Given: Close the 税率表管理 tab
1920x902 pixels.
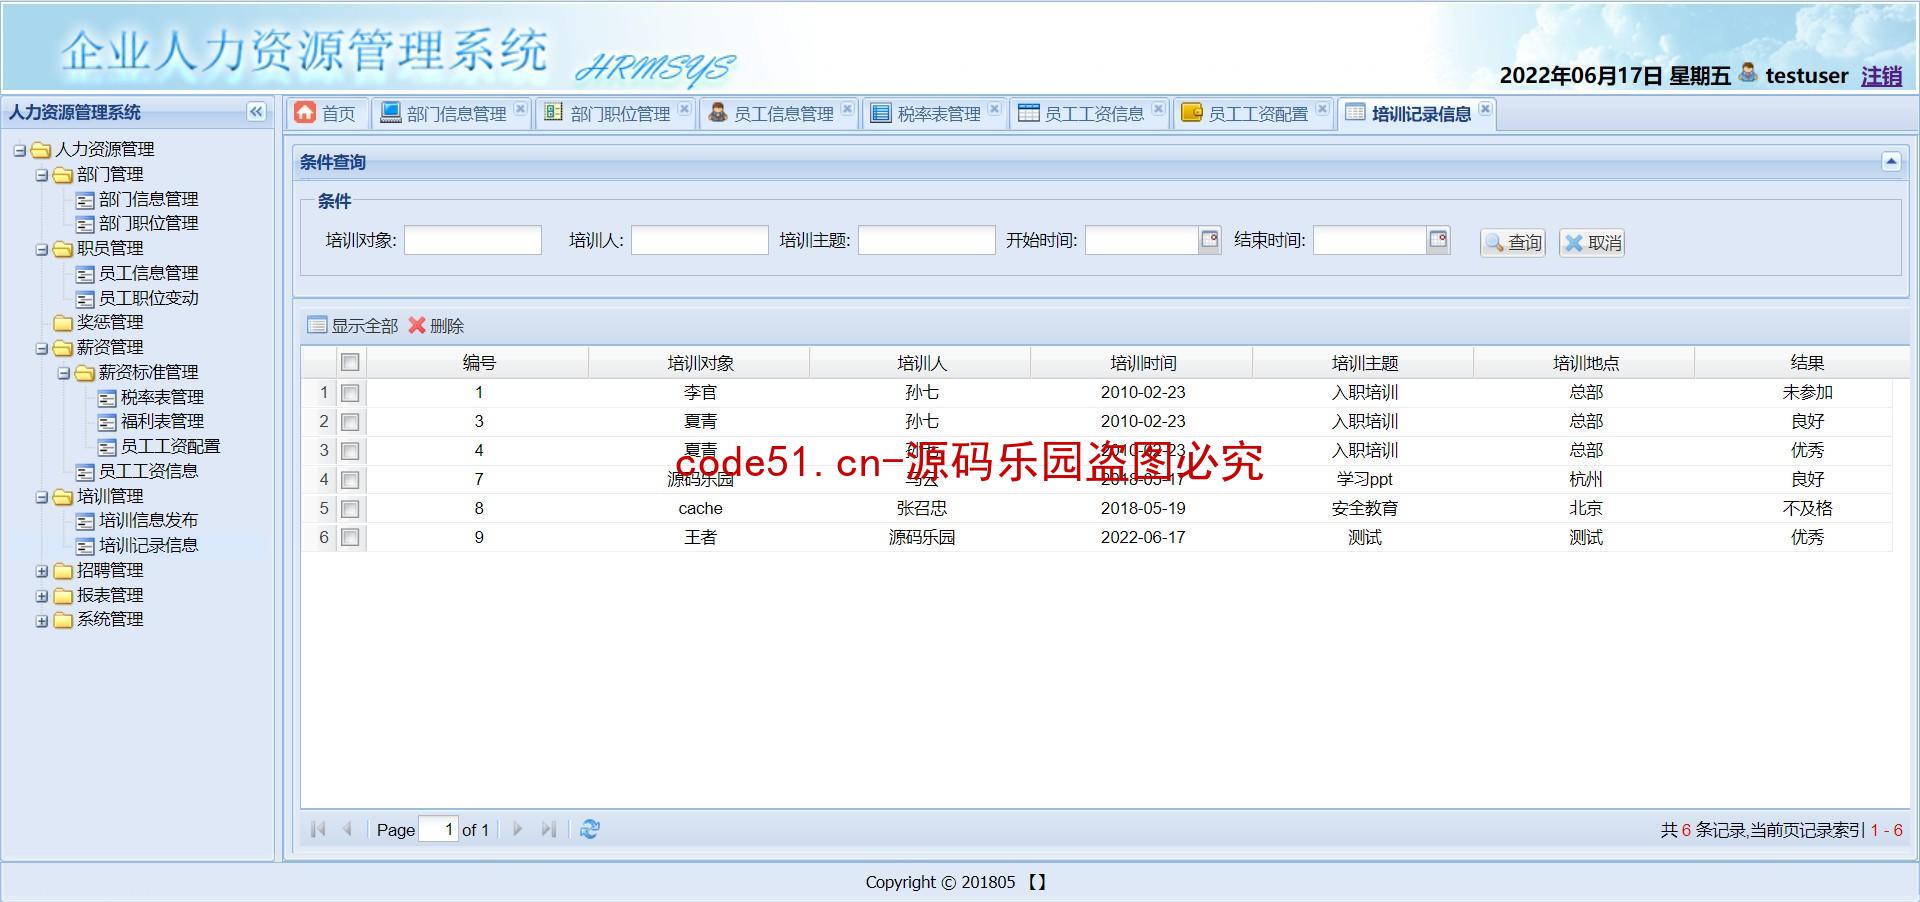Looking at the screenshot, I should [994, 109].
